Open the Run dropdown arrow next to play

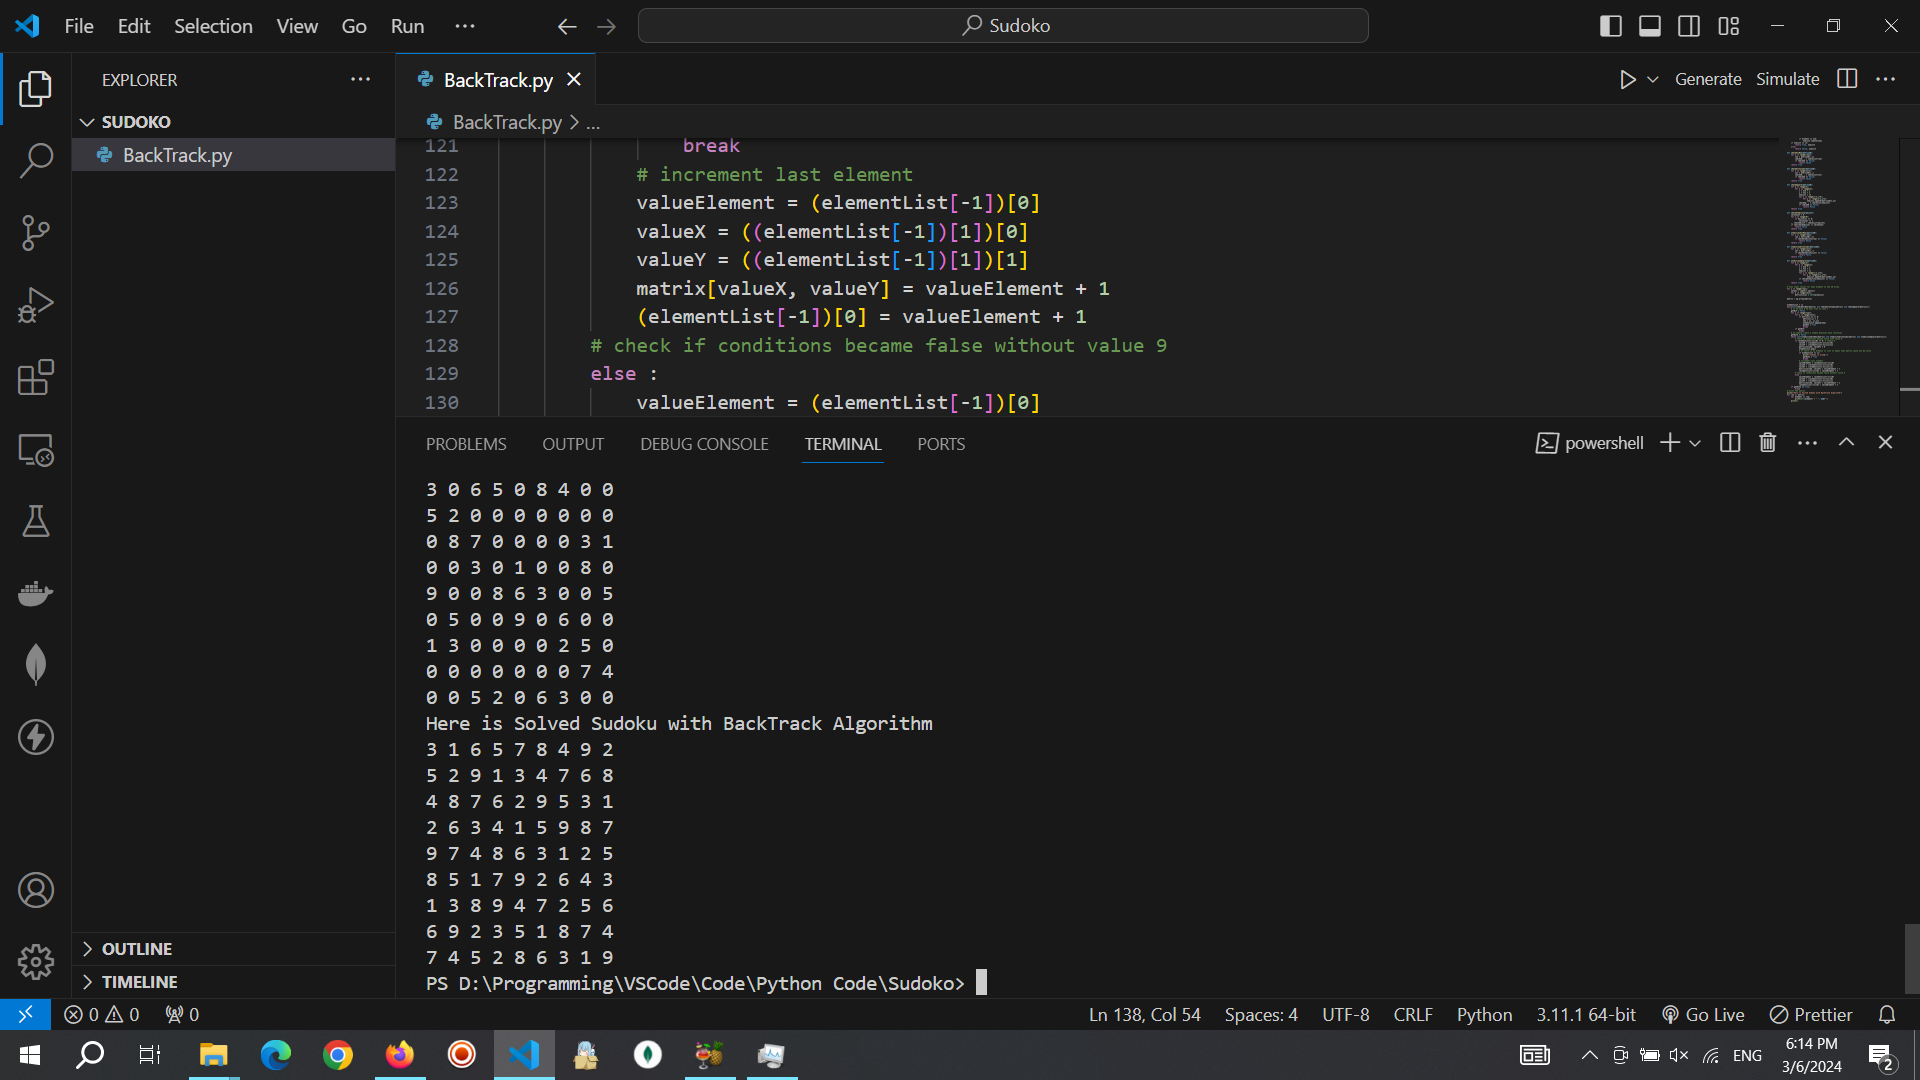click(1653, 79)
